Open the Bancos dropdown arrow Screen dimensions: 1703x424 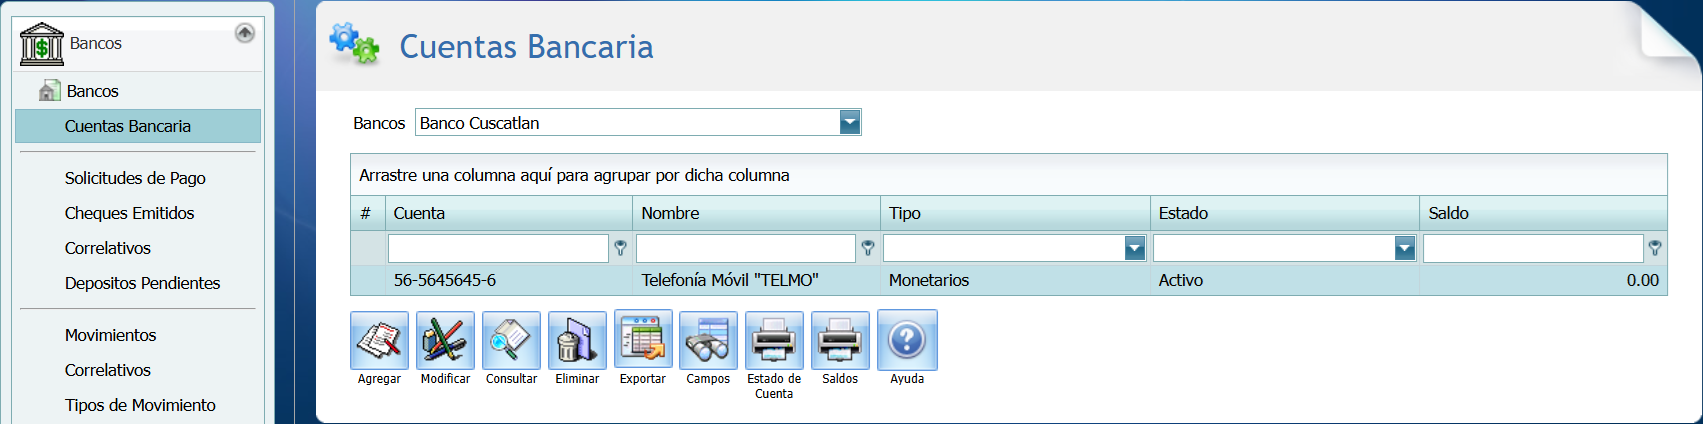click(850, 123)
